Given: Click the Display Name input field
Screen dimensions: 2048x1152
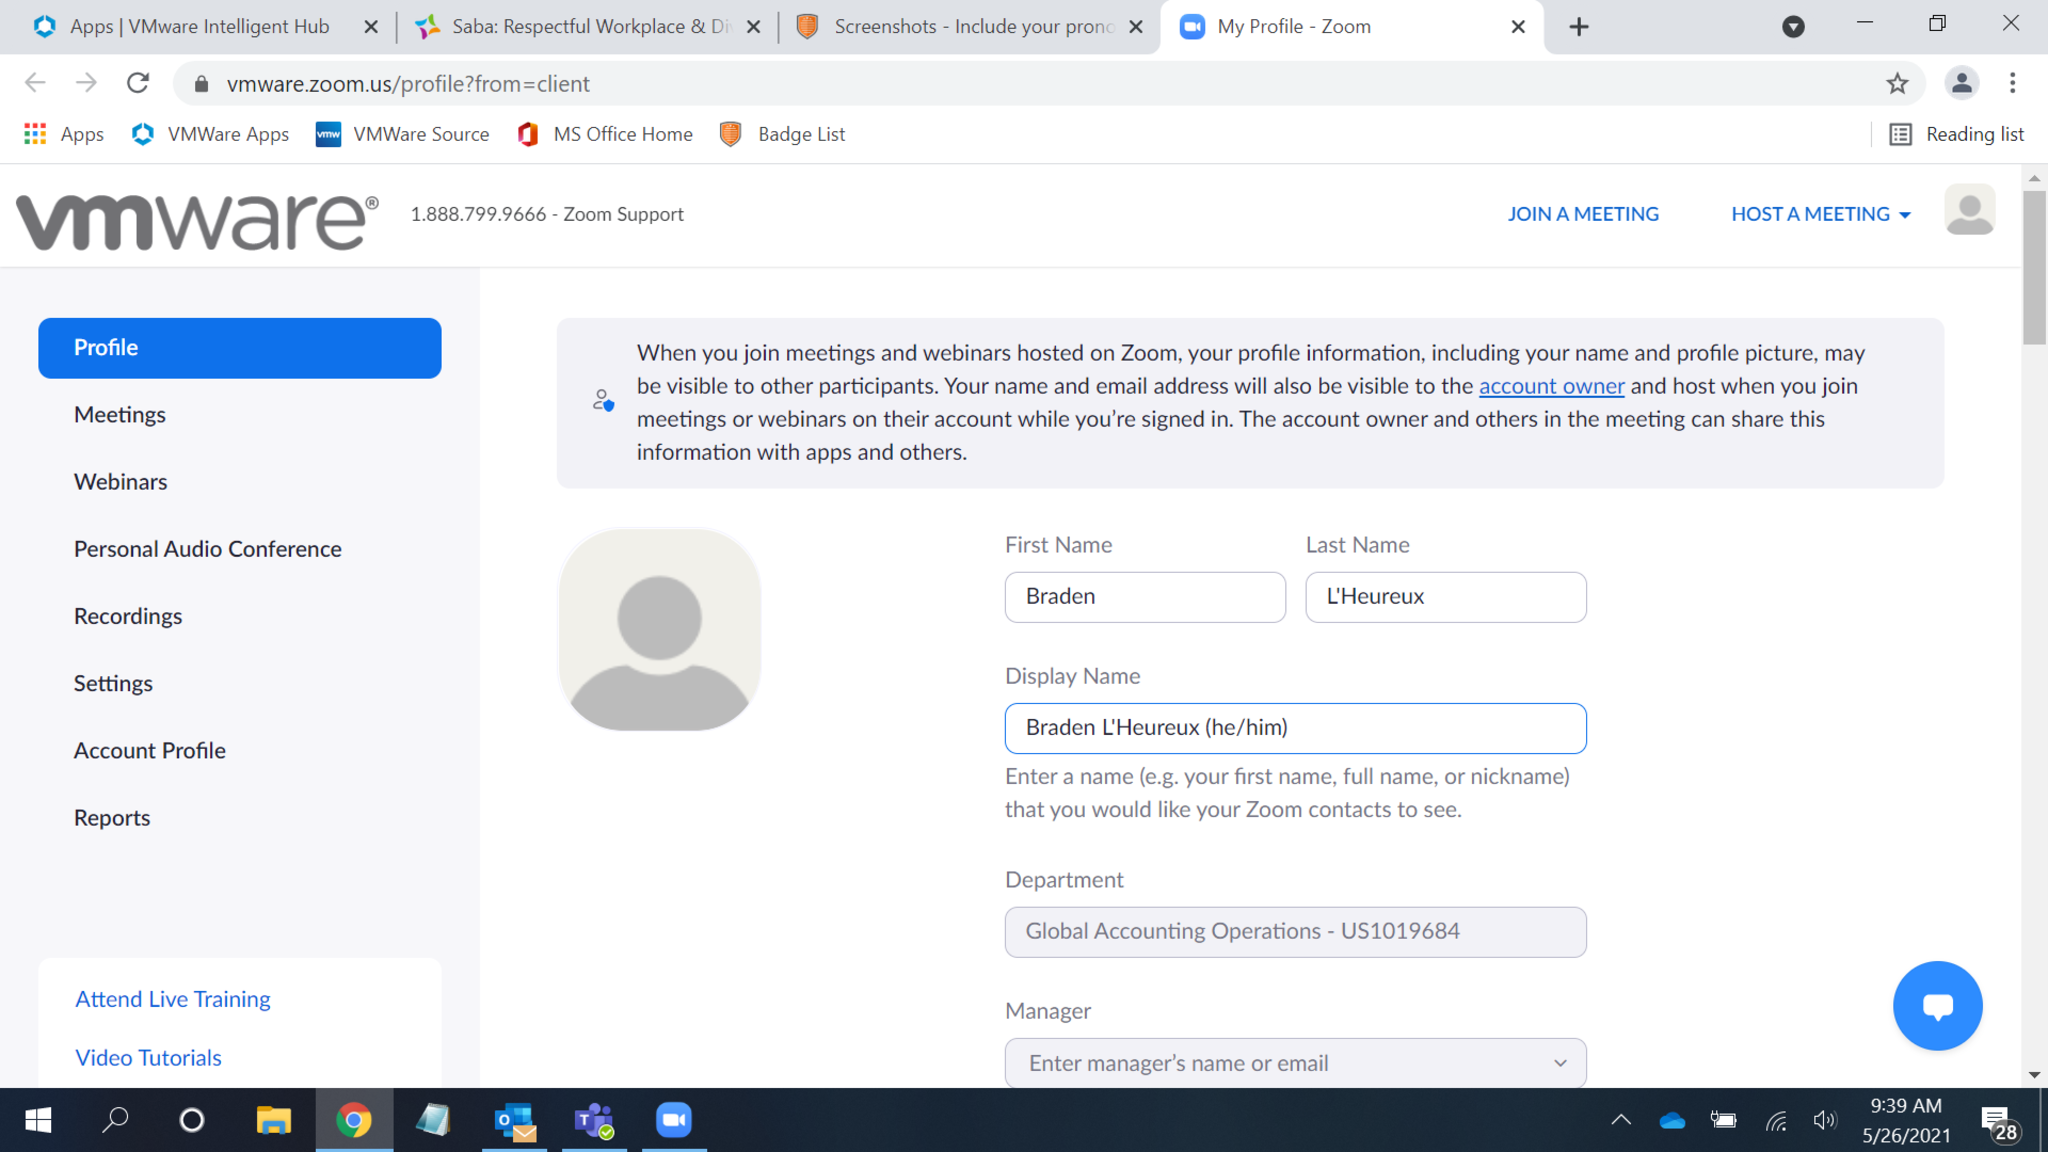Looking at the screenshot, I should pyautogui.click(x=1295, y=728).
